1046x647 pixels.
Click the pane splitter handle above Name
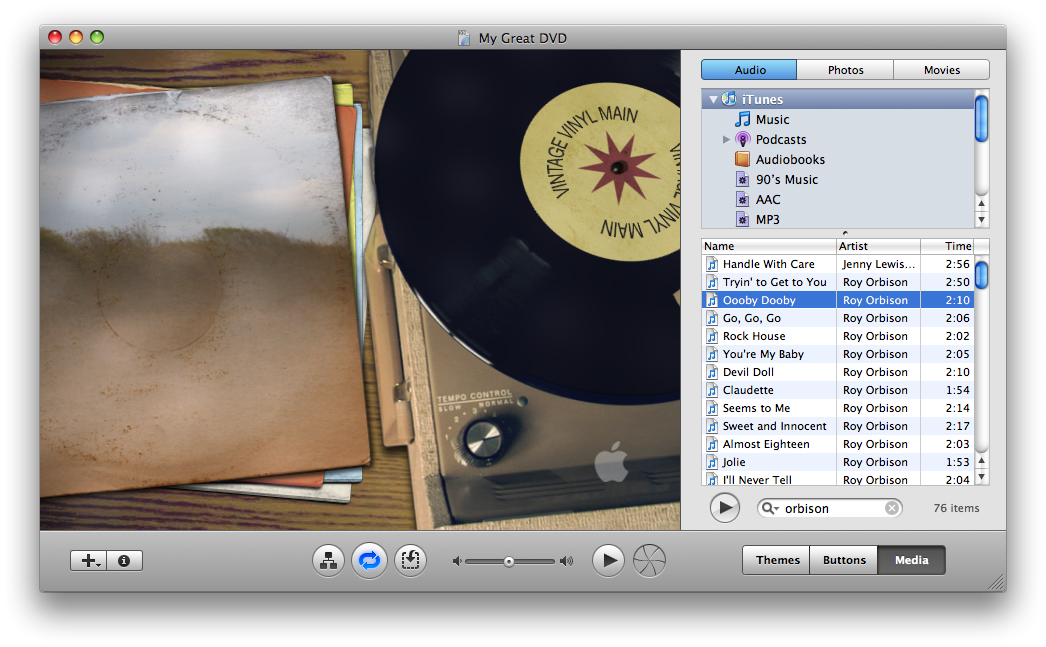845,233
